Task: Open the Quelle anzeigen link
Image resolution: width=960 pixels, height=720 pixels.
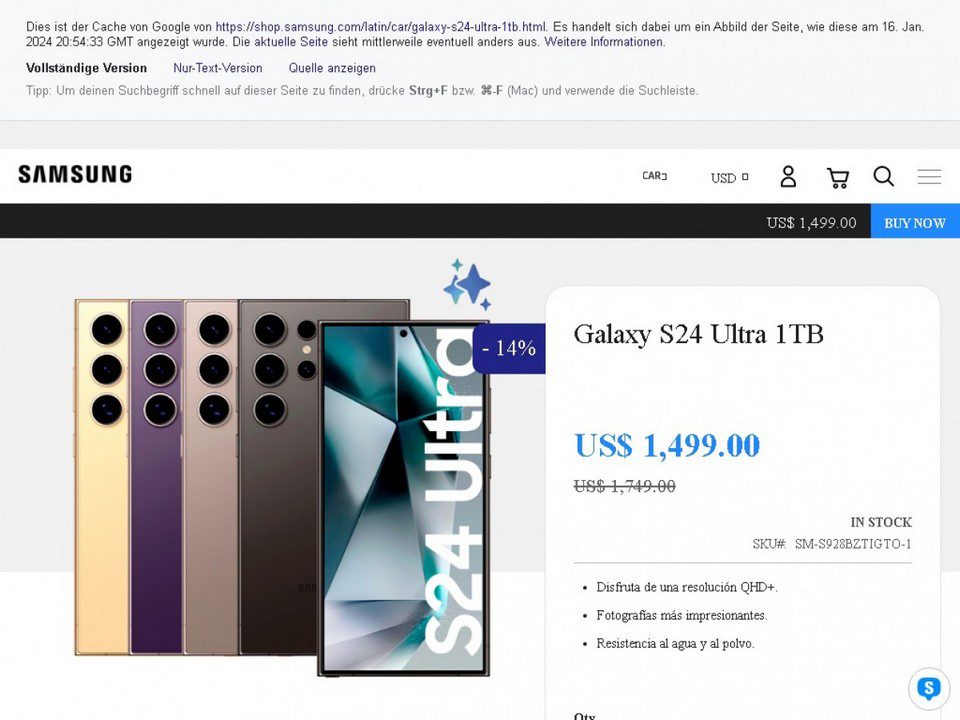Action: [x=332, y=68]
